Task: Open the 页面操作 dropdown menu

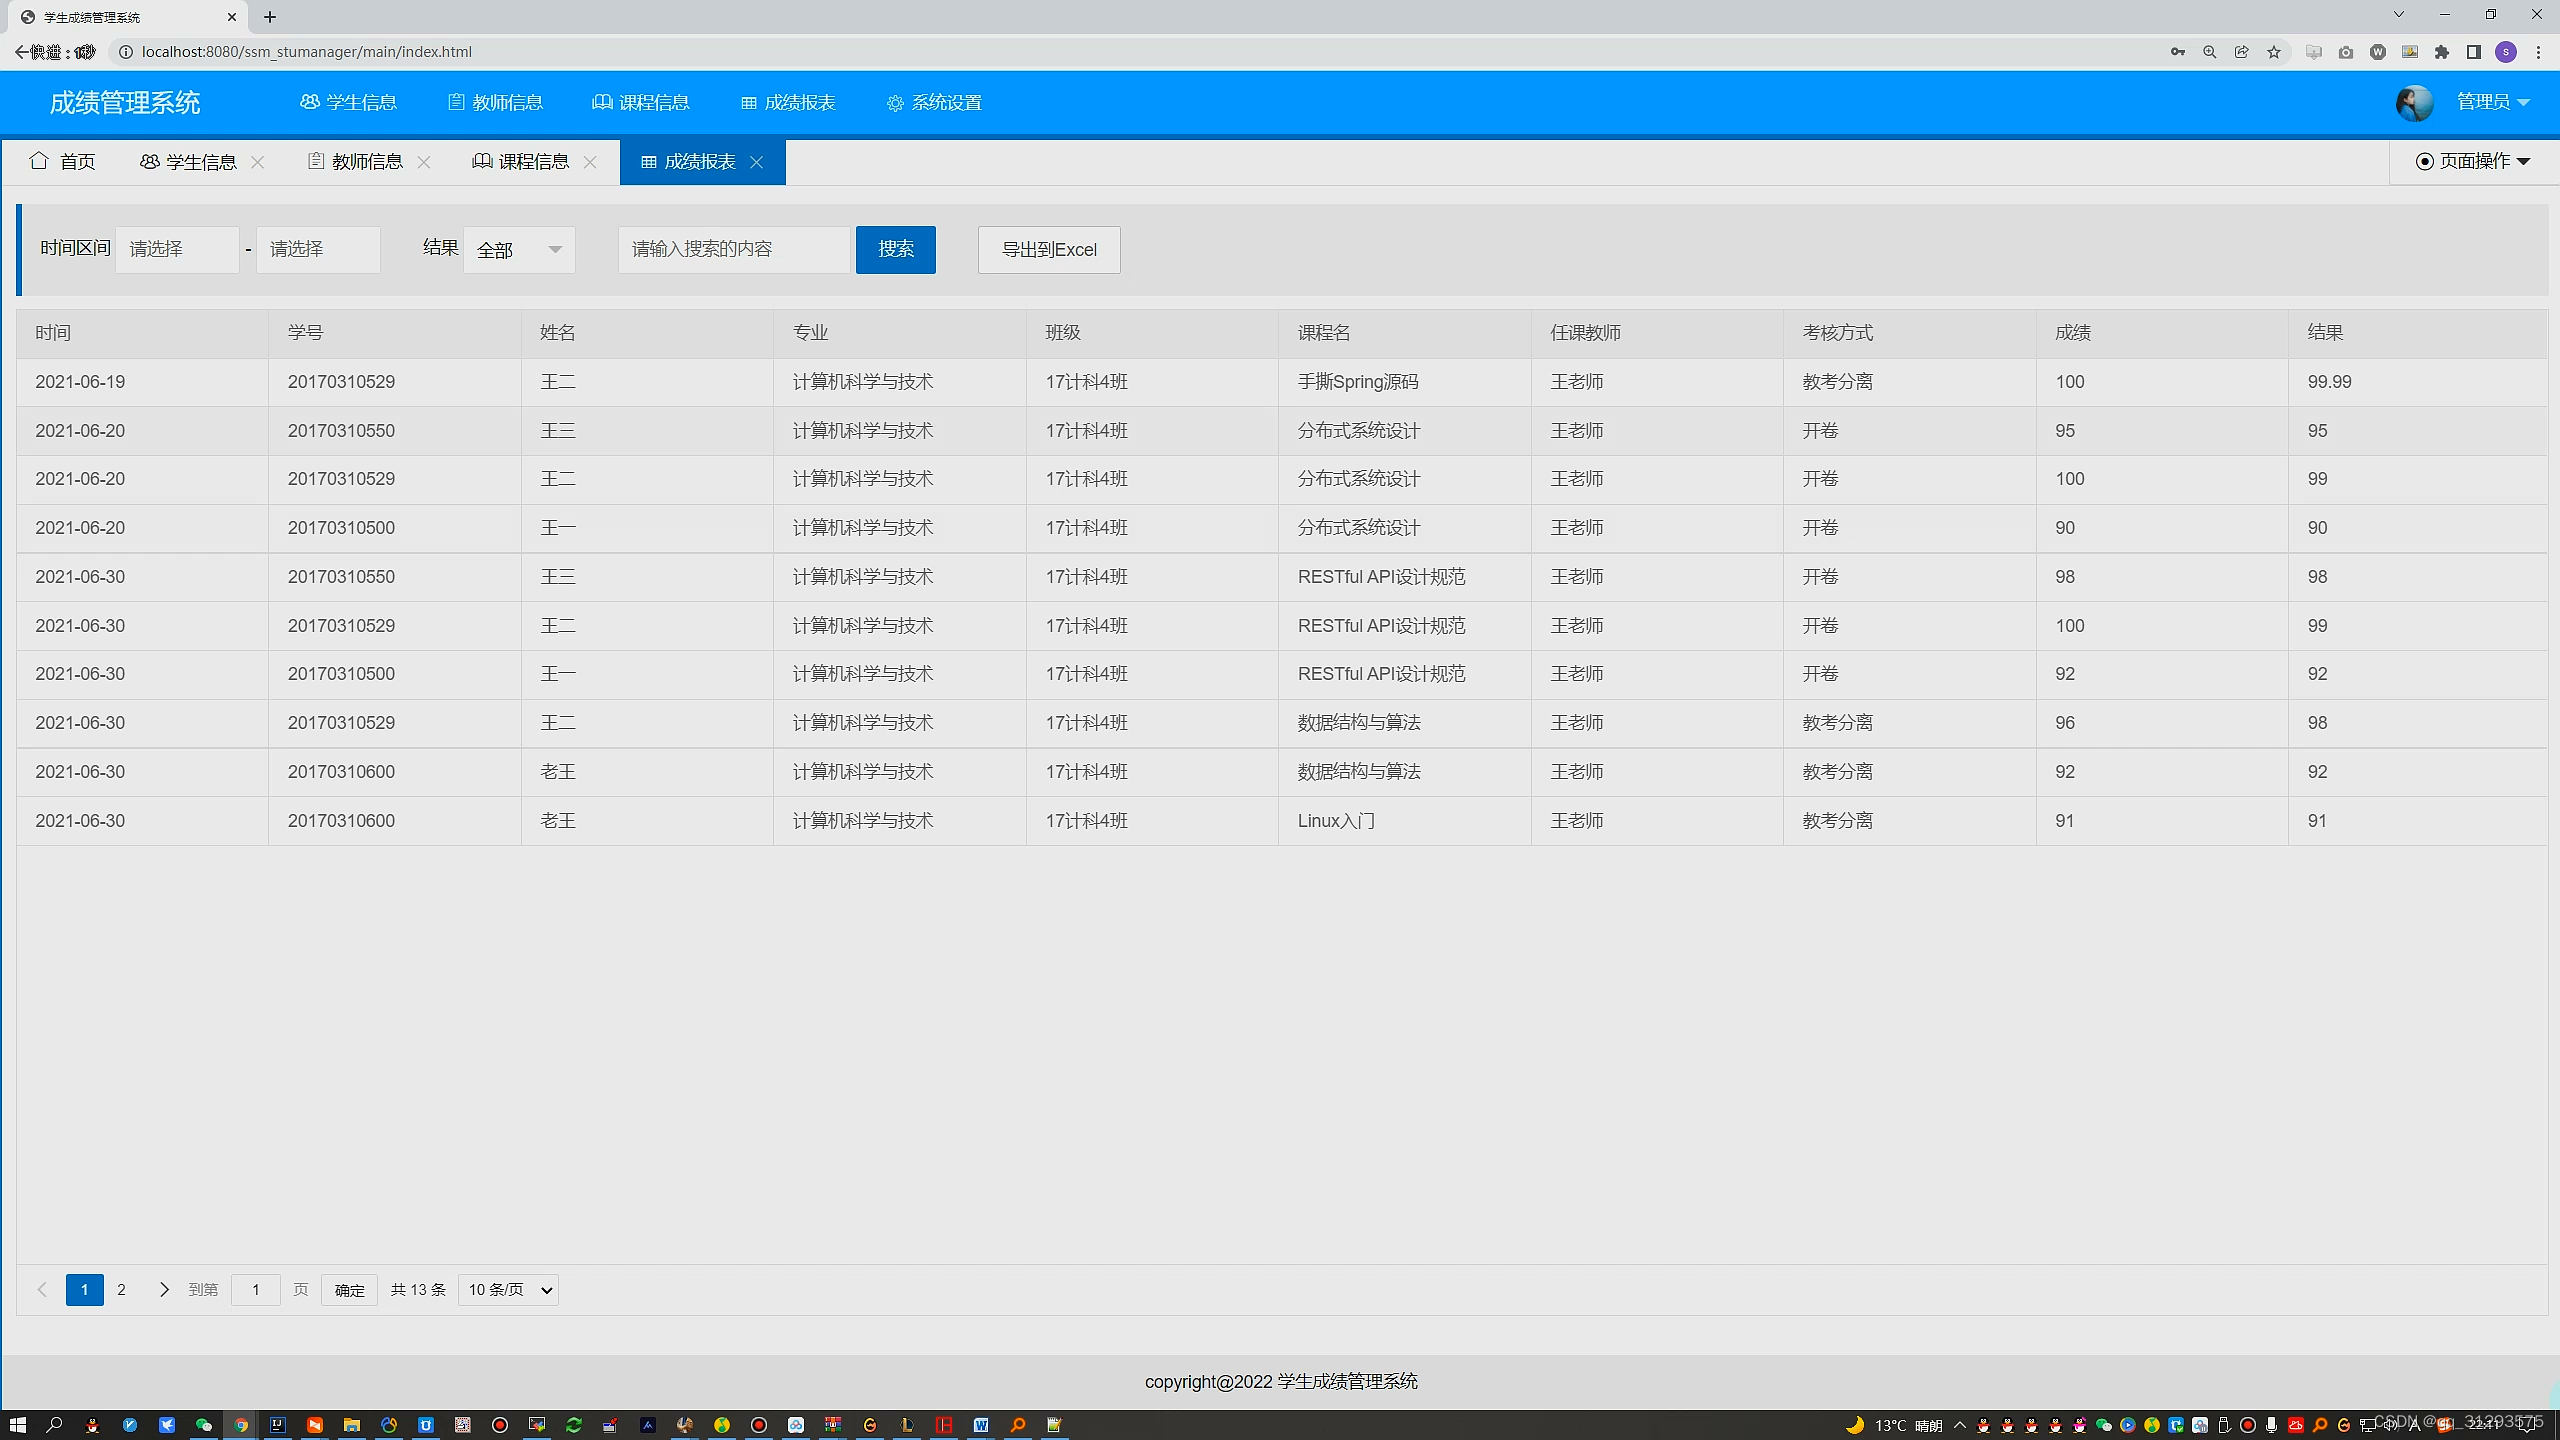Action: (x=2473, y=161)
